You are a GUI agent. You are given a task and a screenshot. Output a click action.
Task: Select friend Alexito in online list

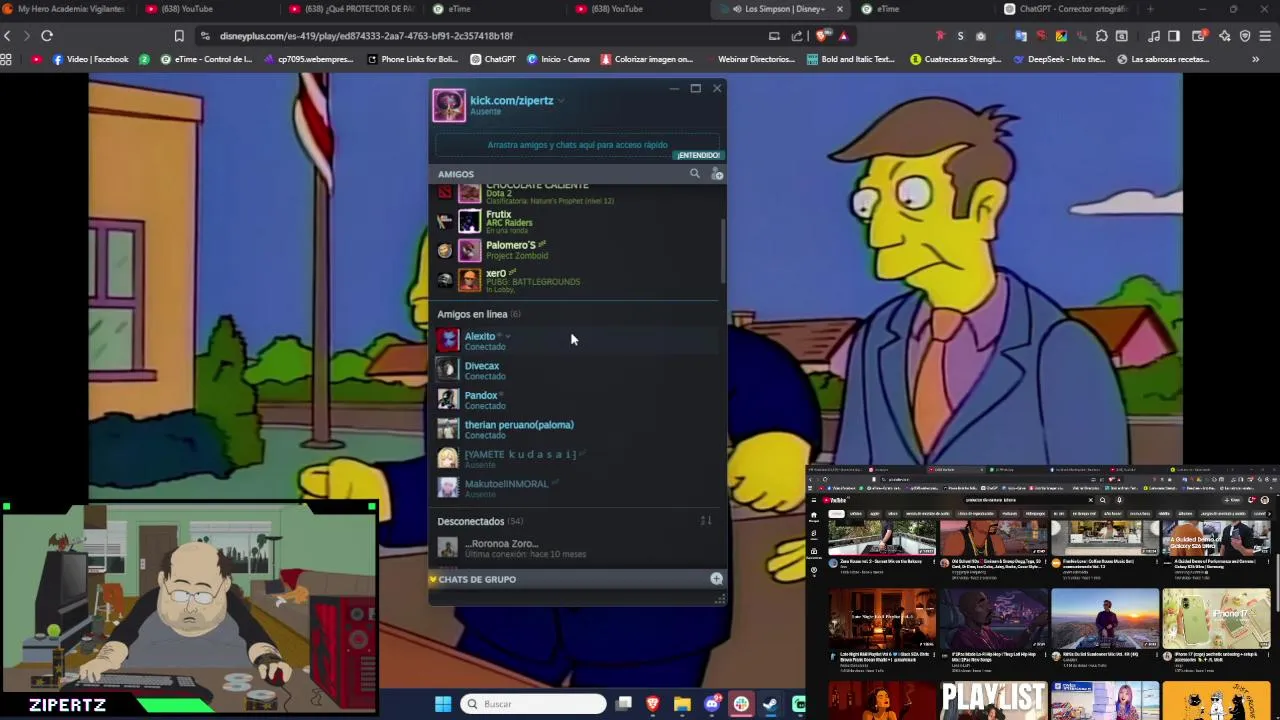576,340
